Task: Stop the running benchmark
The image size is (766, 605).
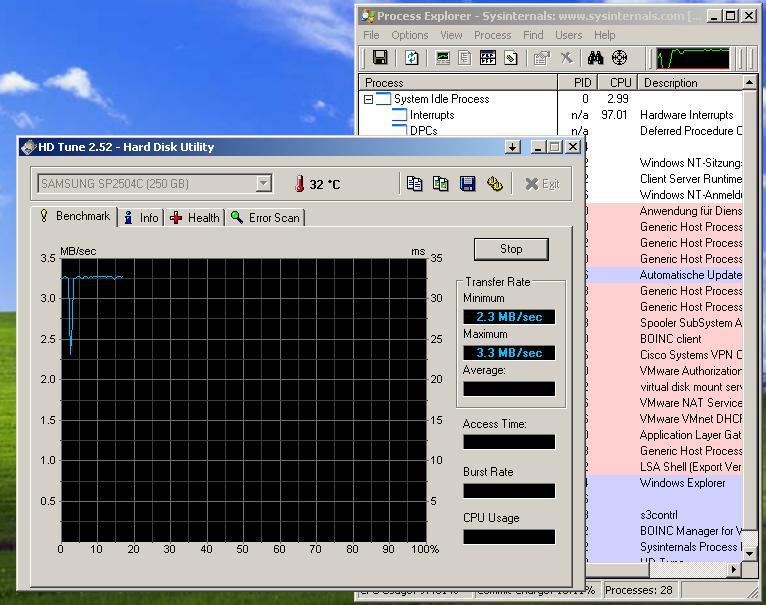Action: click(511, 249)
